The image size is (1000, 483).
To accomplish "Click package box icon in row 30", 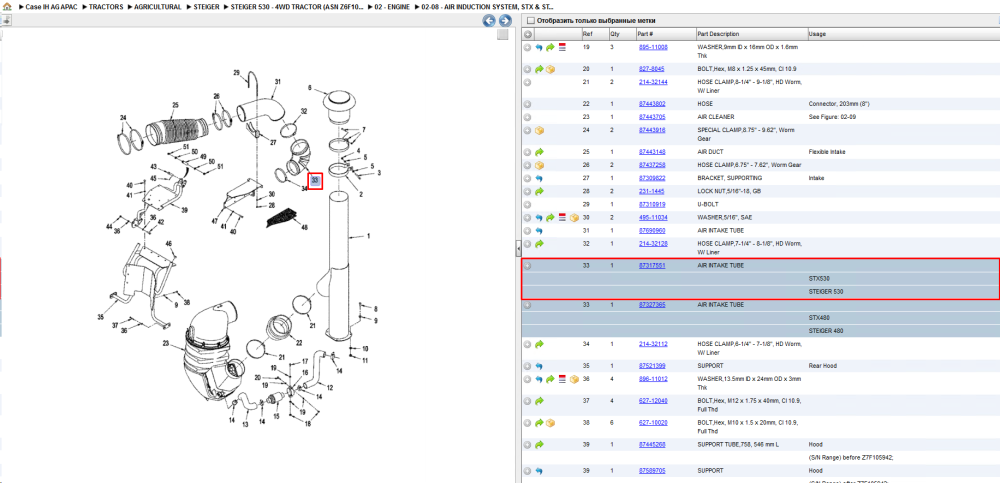I will 573,218.
